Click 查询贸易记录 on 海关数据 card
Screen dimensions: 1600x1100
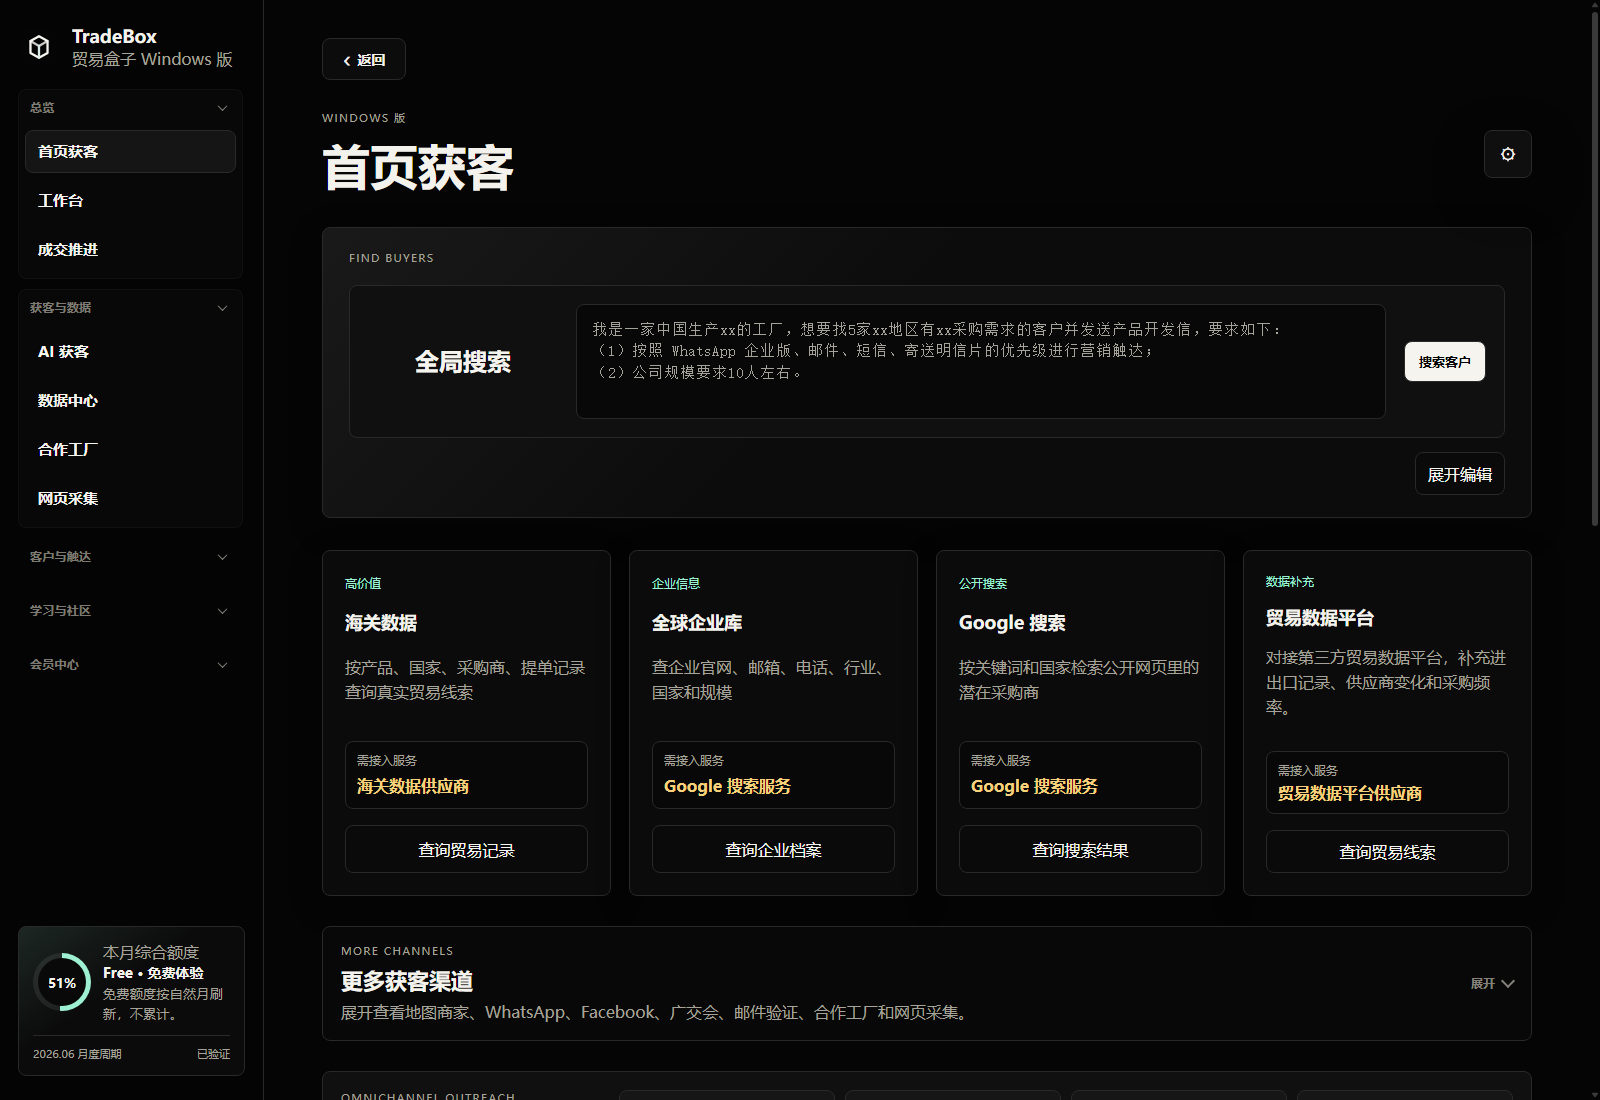click(466, 849)
